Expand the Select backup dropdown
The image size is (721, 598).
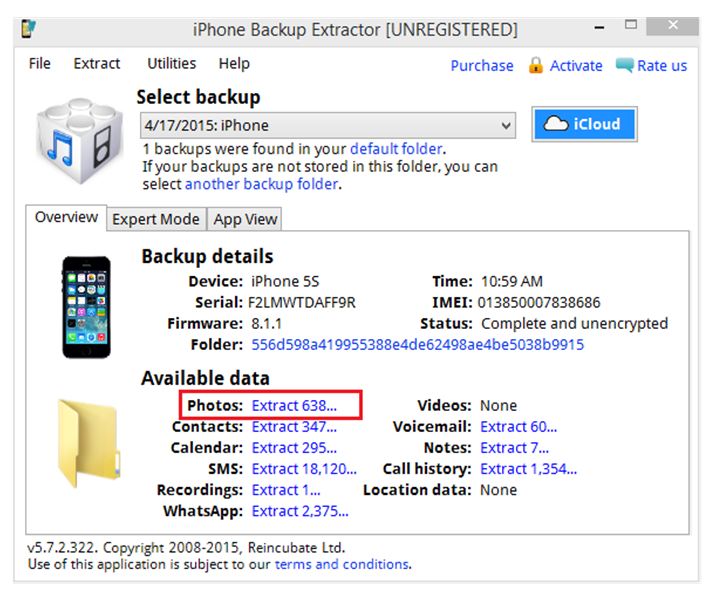[506, 126]
